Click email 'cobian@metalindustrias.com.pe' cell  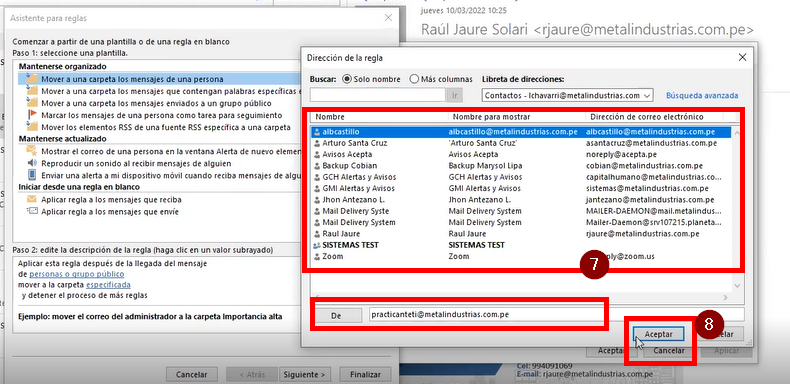point(644,165)
